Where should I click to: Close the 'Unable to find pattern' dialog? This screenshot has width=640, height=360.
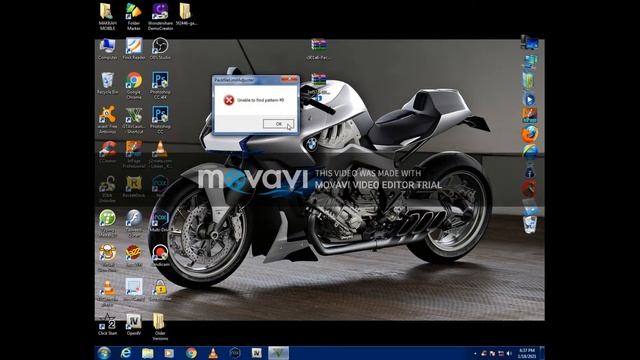290,78
